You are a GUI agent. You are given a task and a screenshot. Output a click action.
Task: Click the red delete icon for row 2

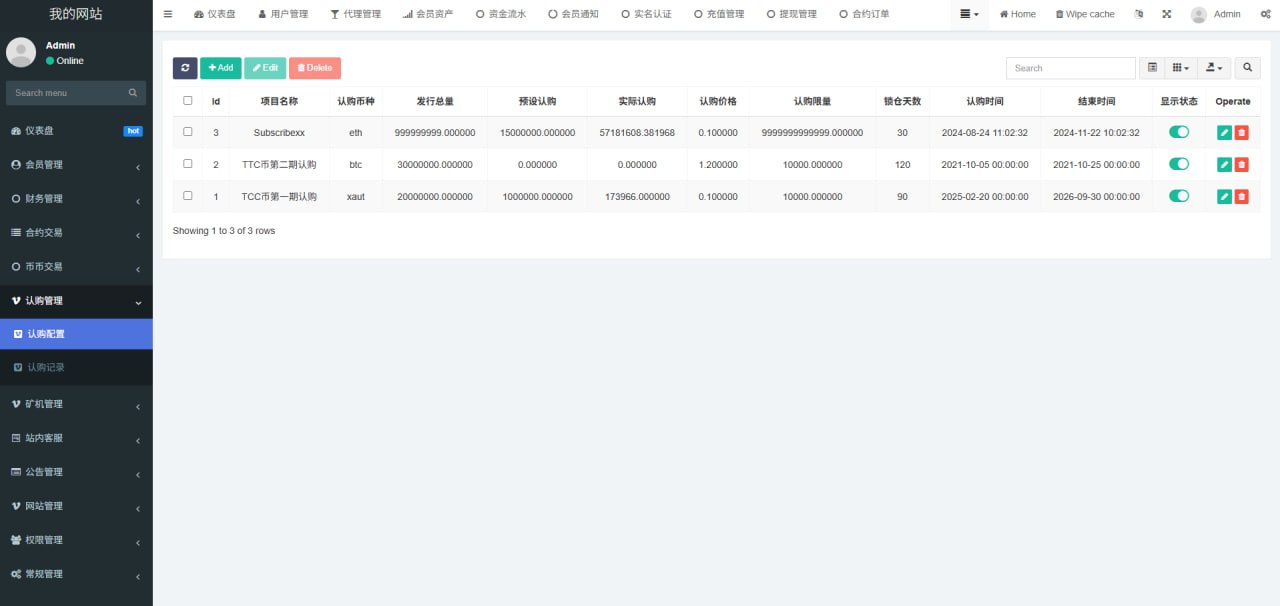click(1241, 164)
